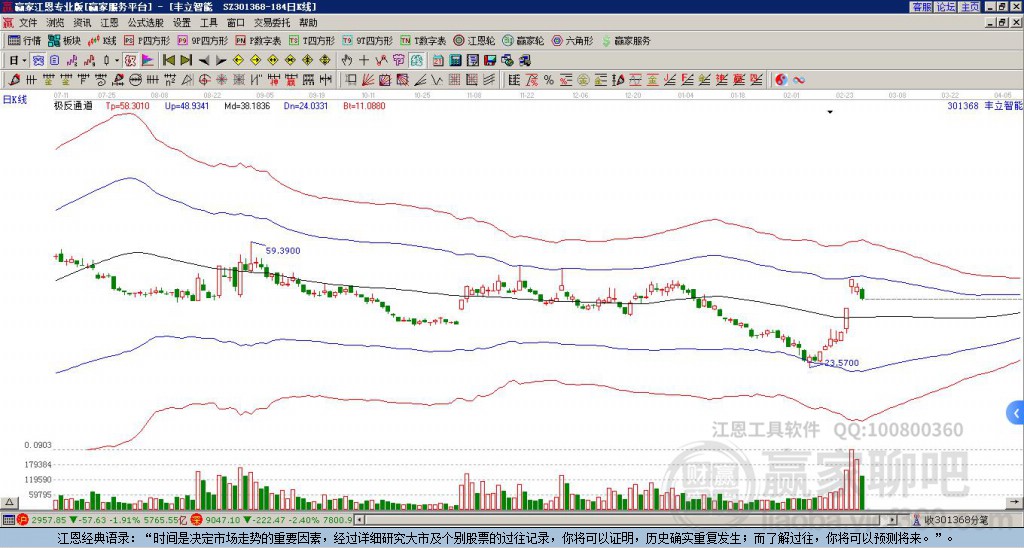Open the 帮助 menu

[308, 23]
